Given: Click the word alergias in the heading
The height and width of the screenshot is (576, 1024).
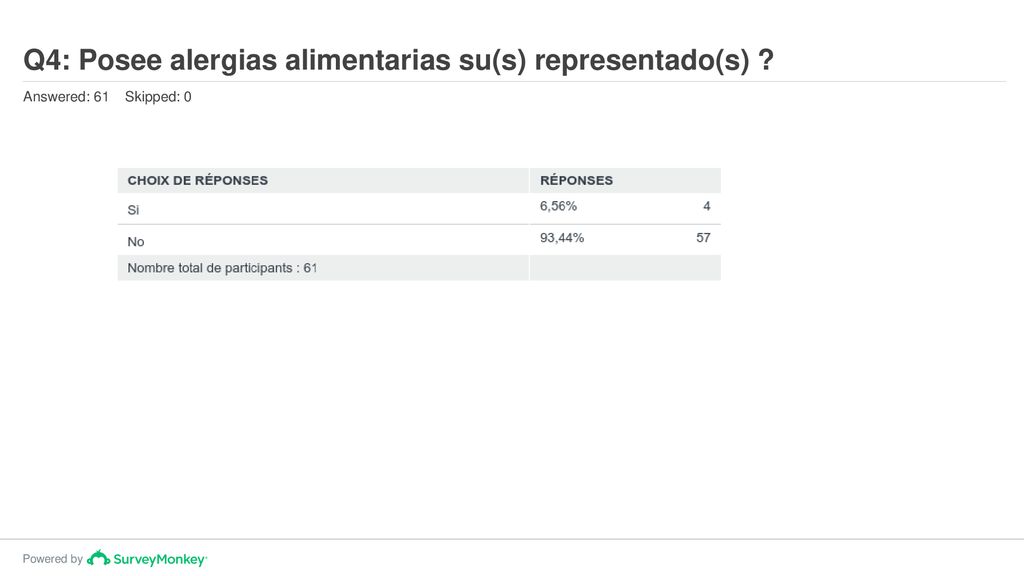Looking at the screenshot, I should (223, 61).
